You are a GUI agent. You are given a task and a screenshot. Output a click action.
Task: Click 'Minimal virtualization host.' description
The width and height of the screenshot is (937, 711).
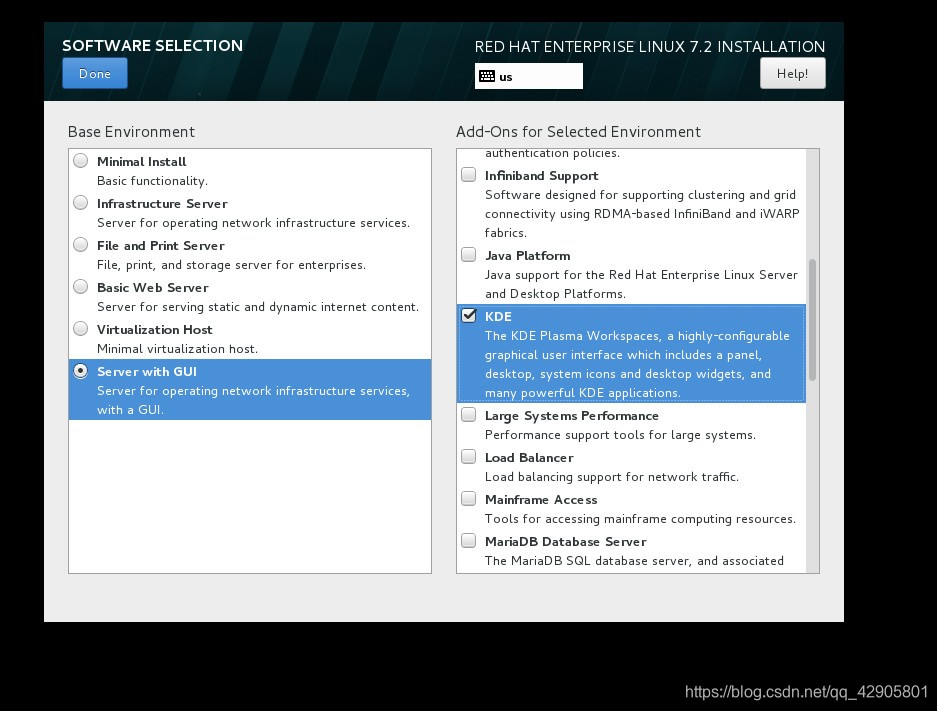[x=177, y=349]
